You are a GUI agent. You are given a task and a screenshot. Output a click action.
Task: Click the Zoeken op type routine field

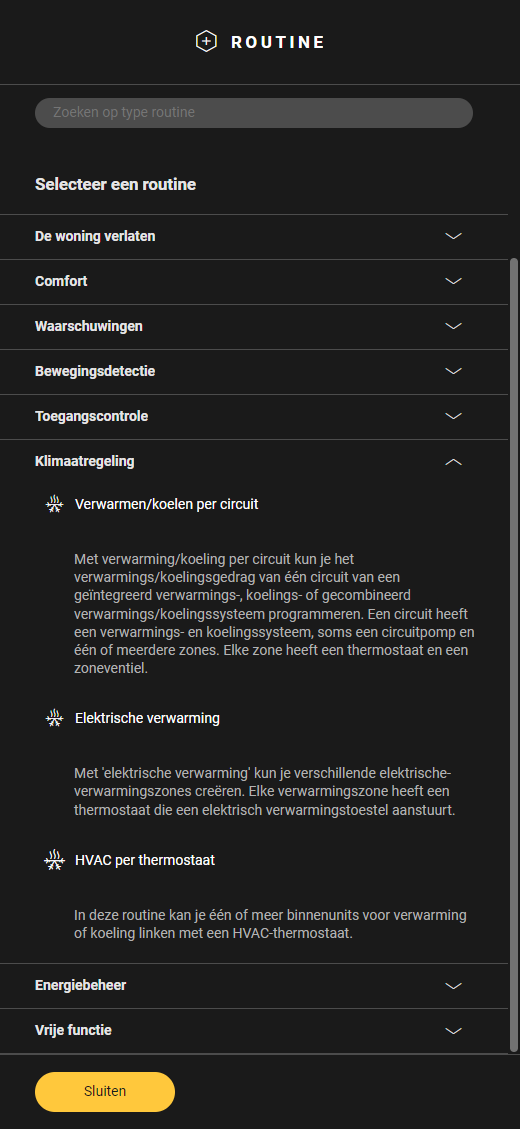(x=254, y=113)
